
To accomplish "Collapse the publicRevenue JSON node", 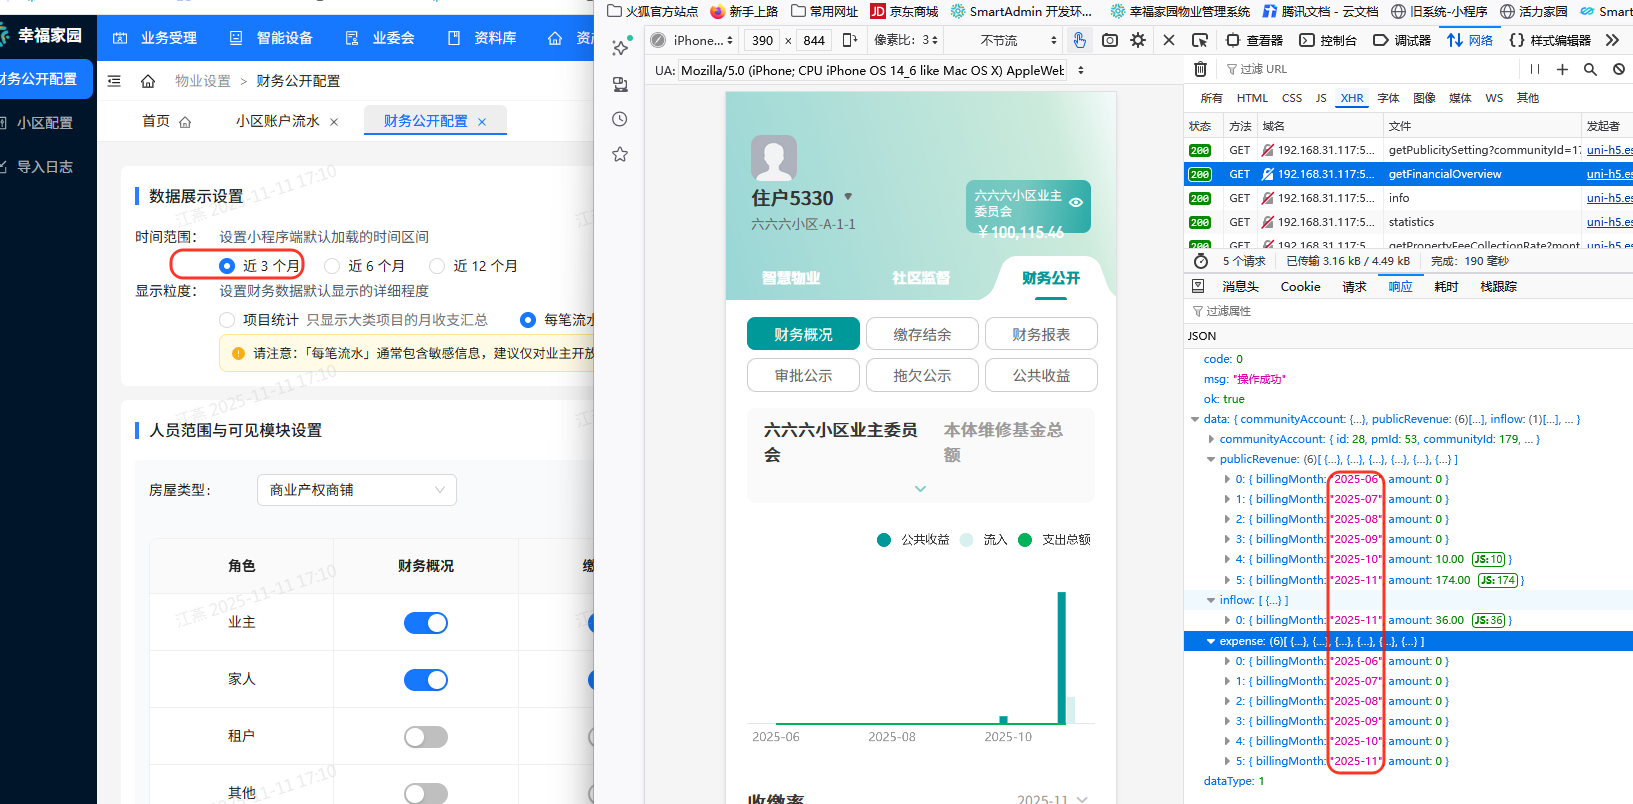I will (1211, 460).
